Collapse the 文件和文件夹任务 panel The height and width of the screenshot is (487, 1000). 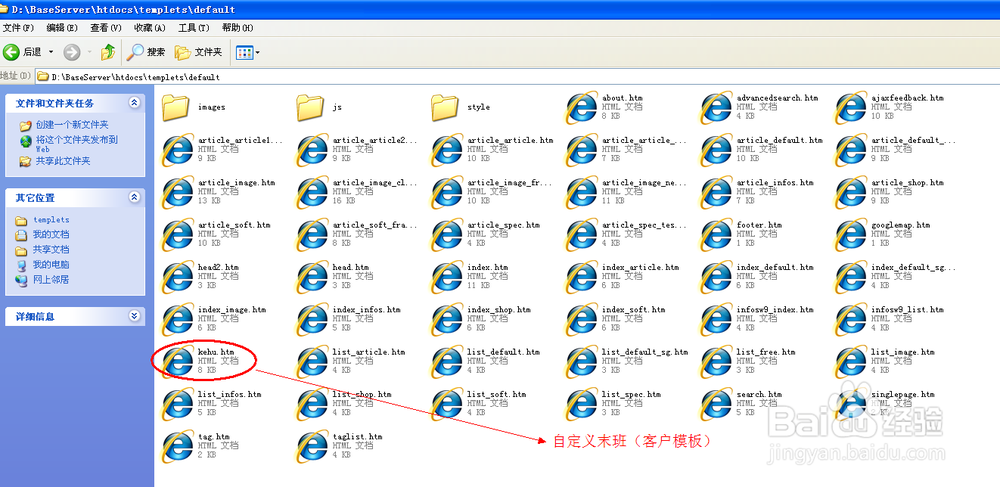tap(134, 103)
